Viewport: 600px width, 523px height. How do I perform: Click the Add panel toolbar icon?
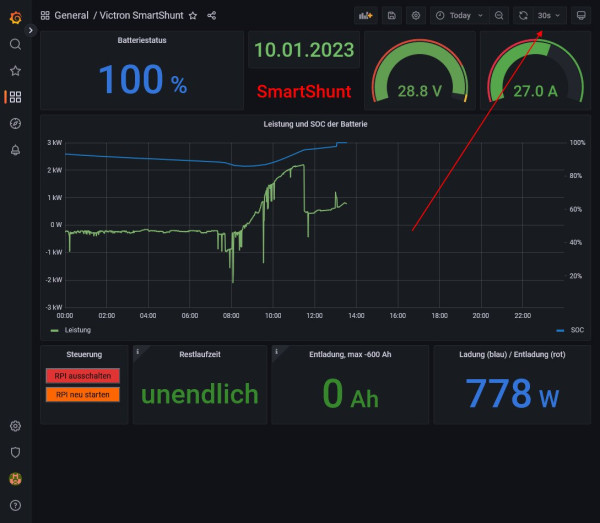click(x=364, y=16)
